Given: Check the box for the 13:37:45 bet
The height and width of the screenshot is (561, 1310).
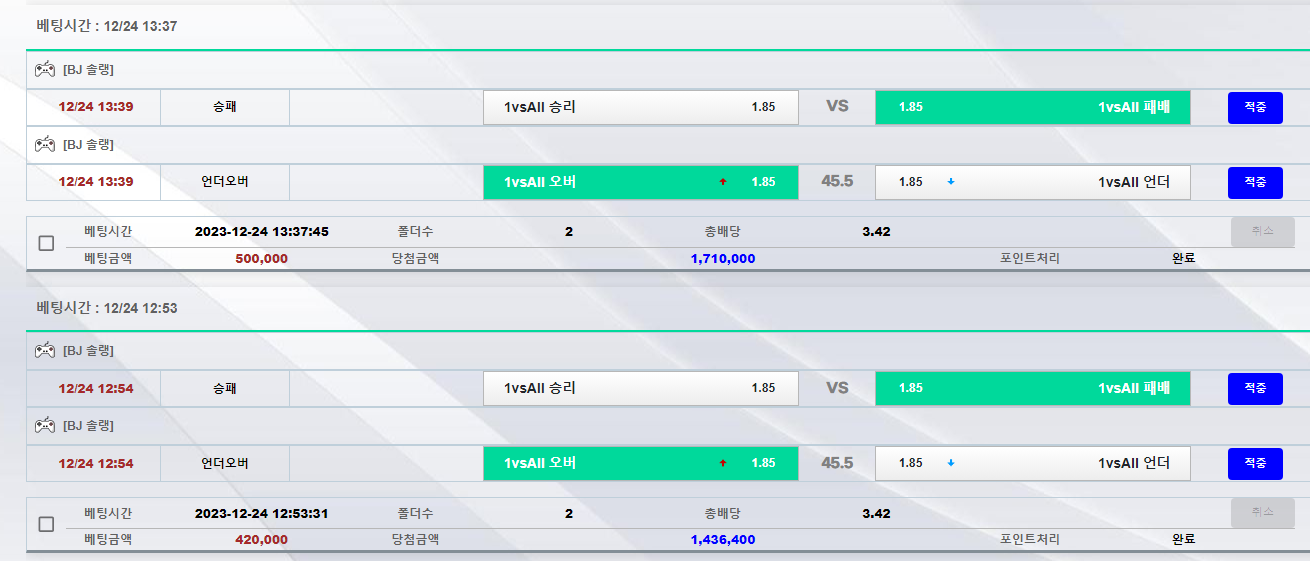Looking at the screenshot, I should coord(46,243).
